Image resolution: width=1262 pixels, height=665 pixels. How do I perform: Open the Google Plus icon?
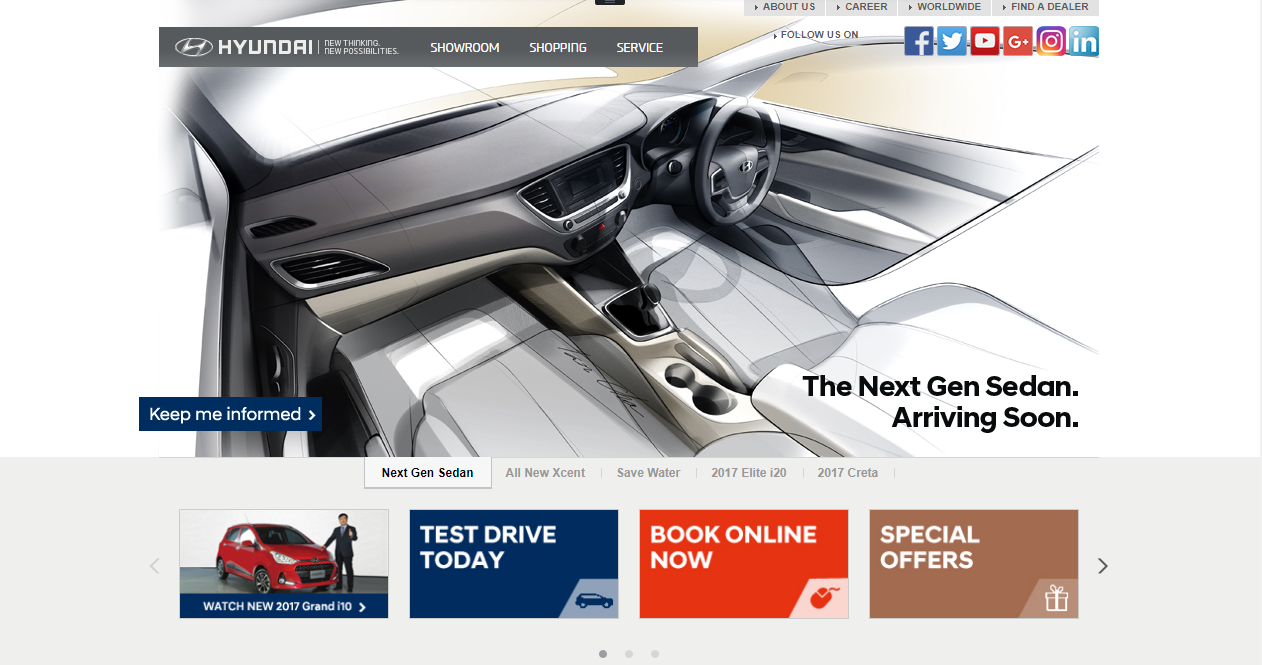1018,41
